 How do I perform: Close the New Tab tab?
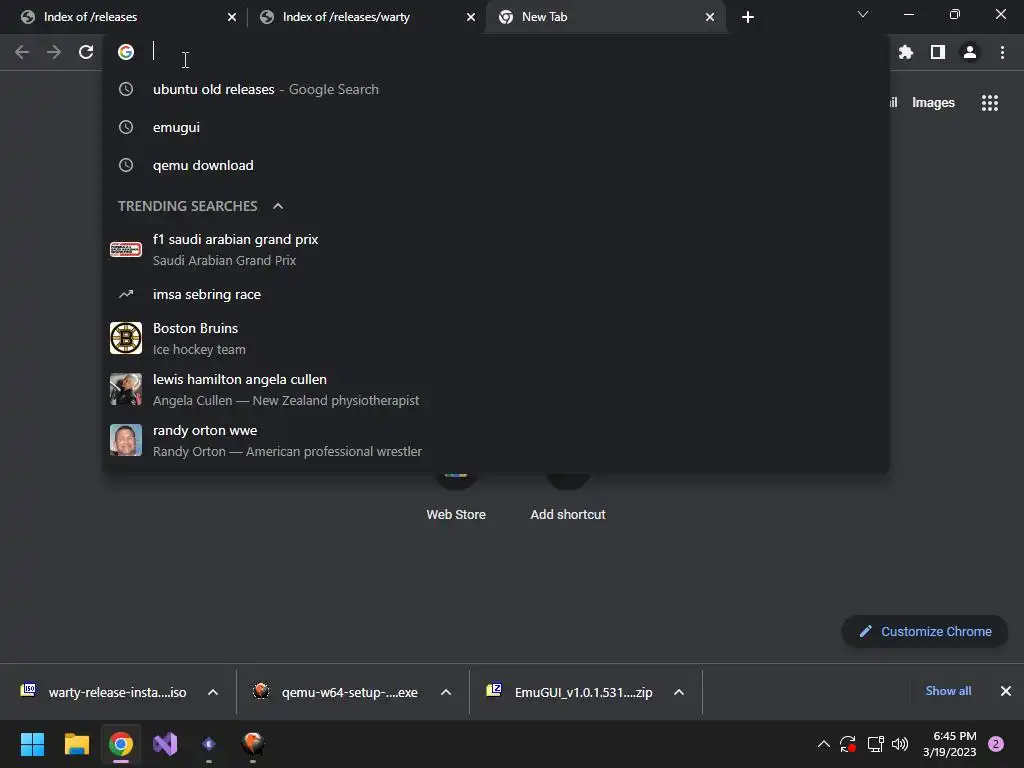710,17
